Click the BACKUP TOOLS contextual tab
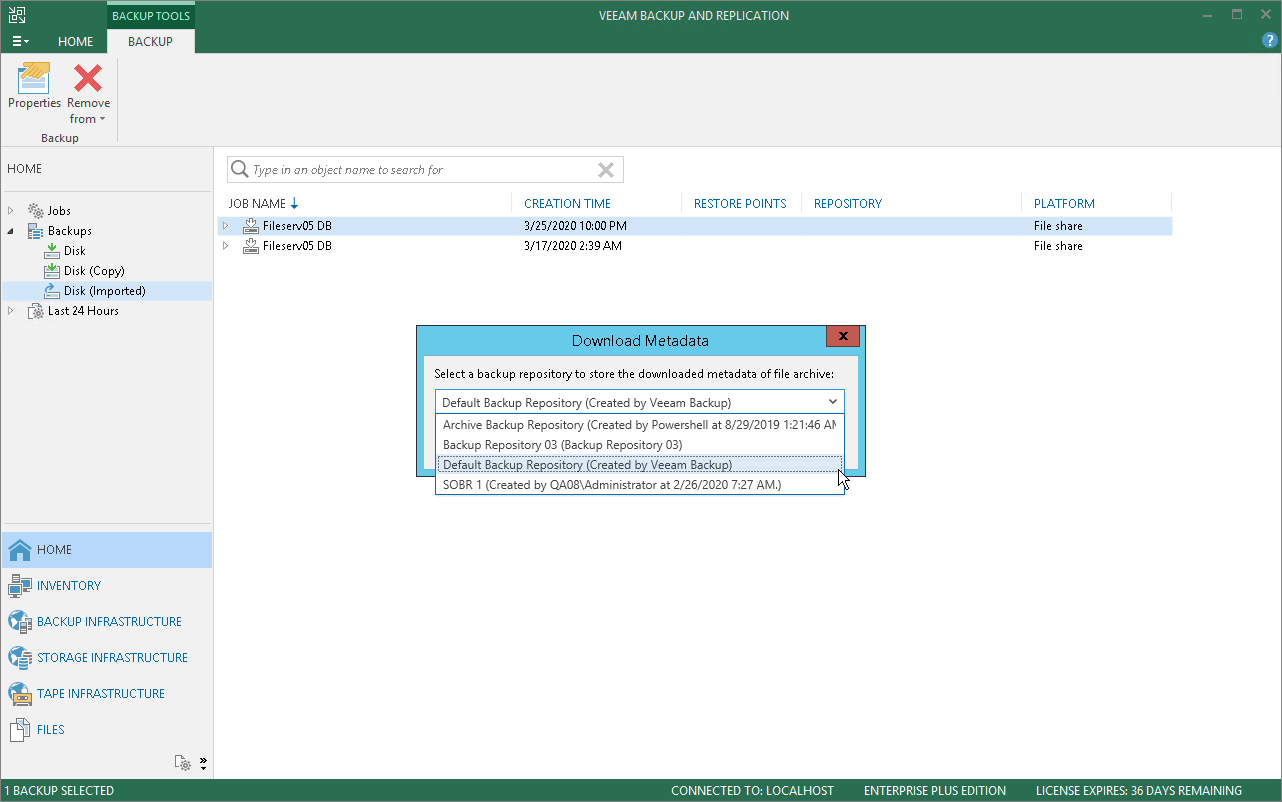Image resolution: width=1282 pixels, height=802 pixels. coord(151,16)
